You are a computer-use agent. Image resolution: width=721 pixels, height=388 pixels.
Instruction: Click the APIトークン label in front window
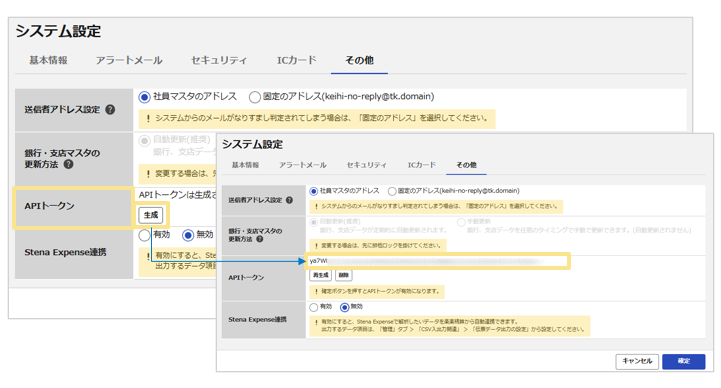(x=246, y=278)
